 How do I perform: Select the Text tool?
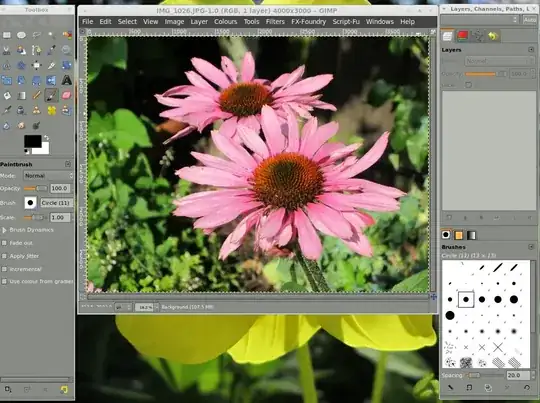click(x=66, y=80)
